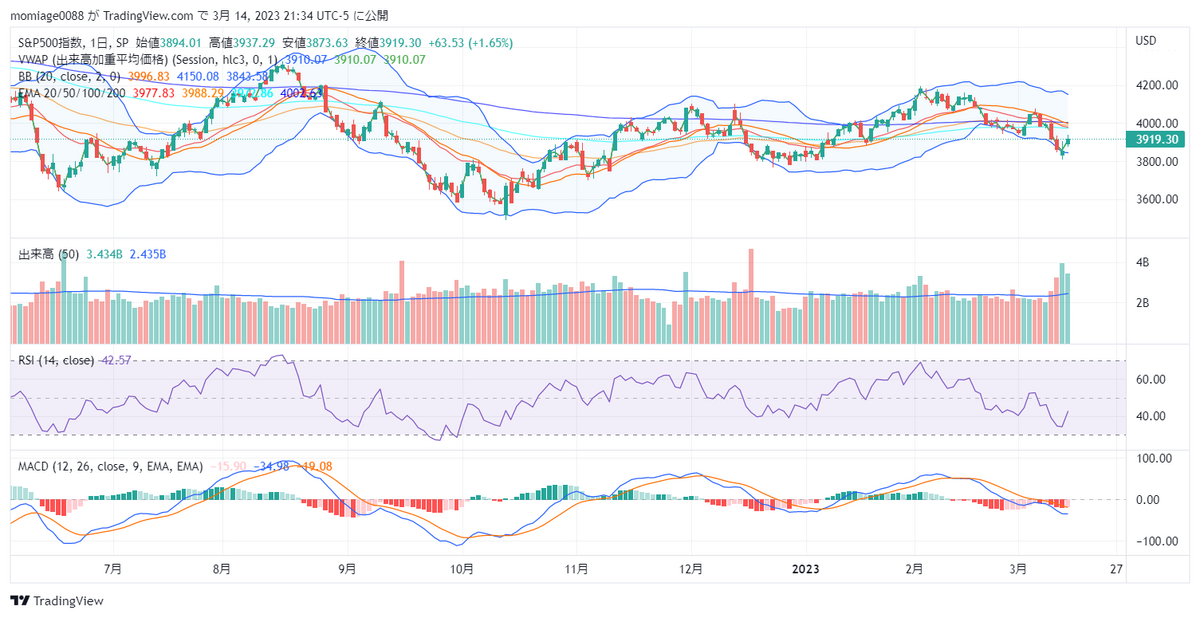The width and height of the screenshot is (1200, 618).
Task: Click the MACD line value -34.98
Action: point(272,466)
